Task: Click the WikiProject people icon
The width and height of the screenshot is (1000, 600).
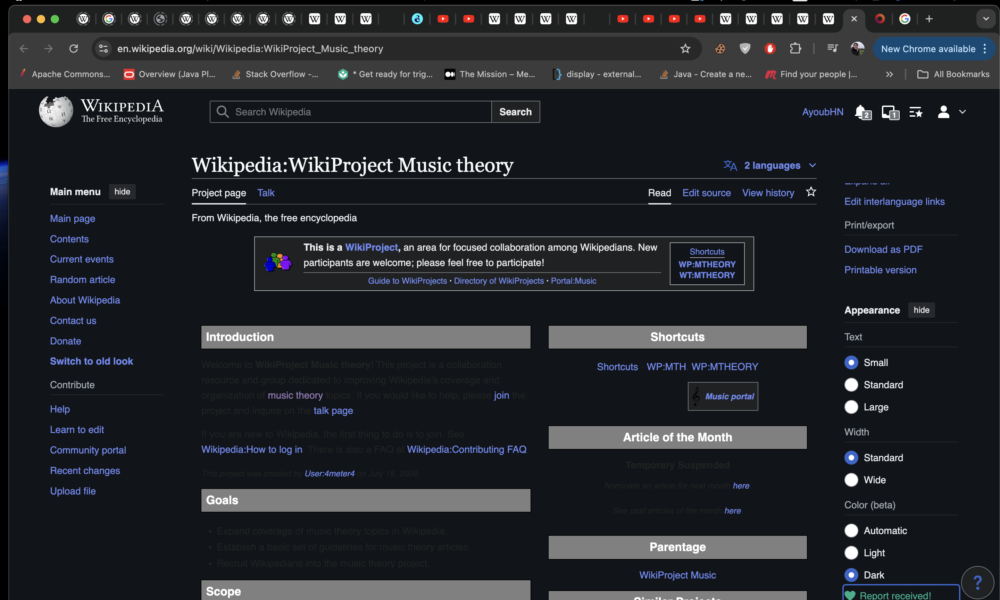Action: (x=277, y=262)
